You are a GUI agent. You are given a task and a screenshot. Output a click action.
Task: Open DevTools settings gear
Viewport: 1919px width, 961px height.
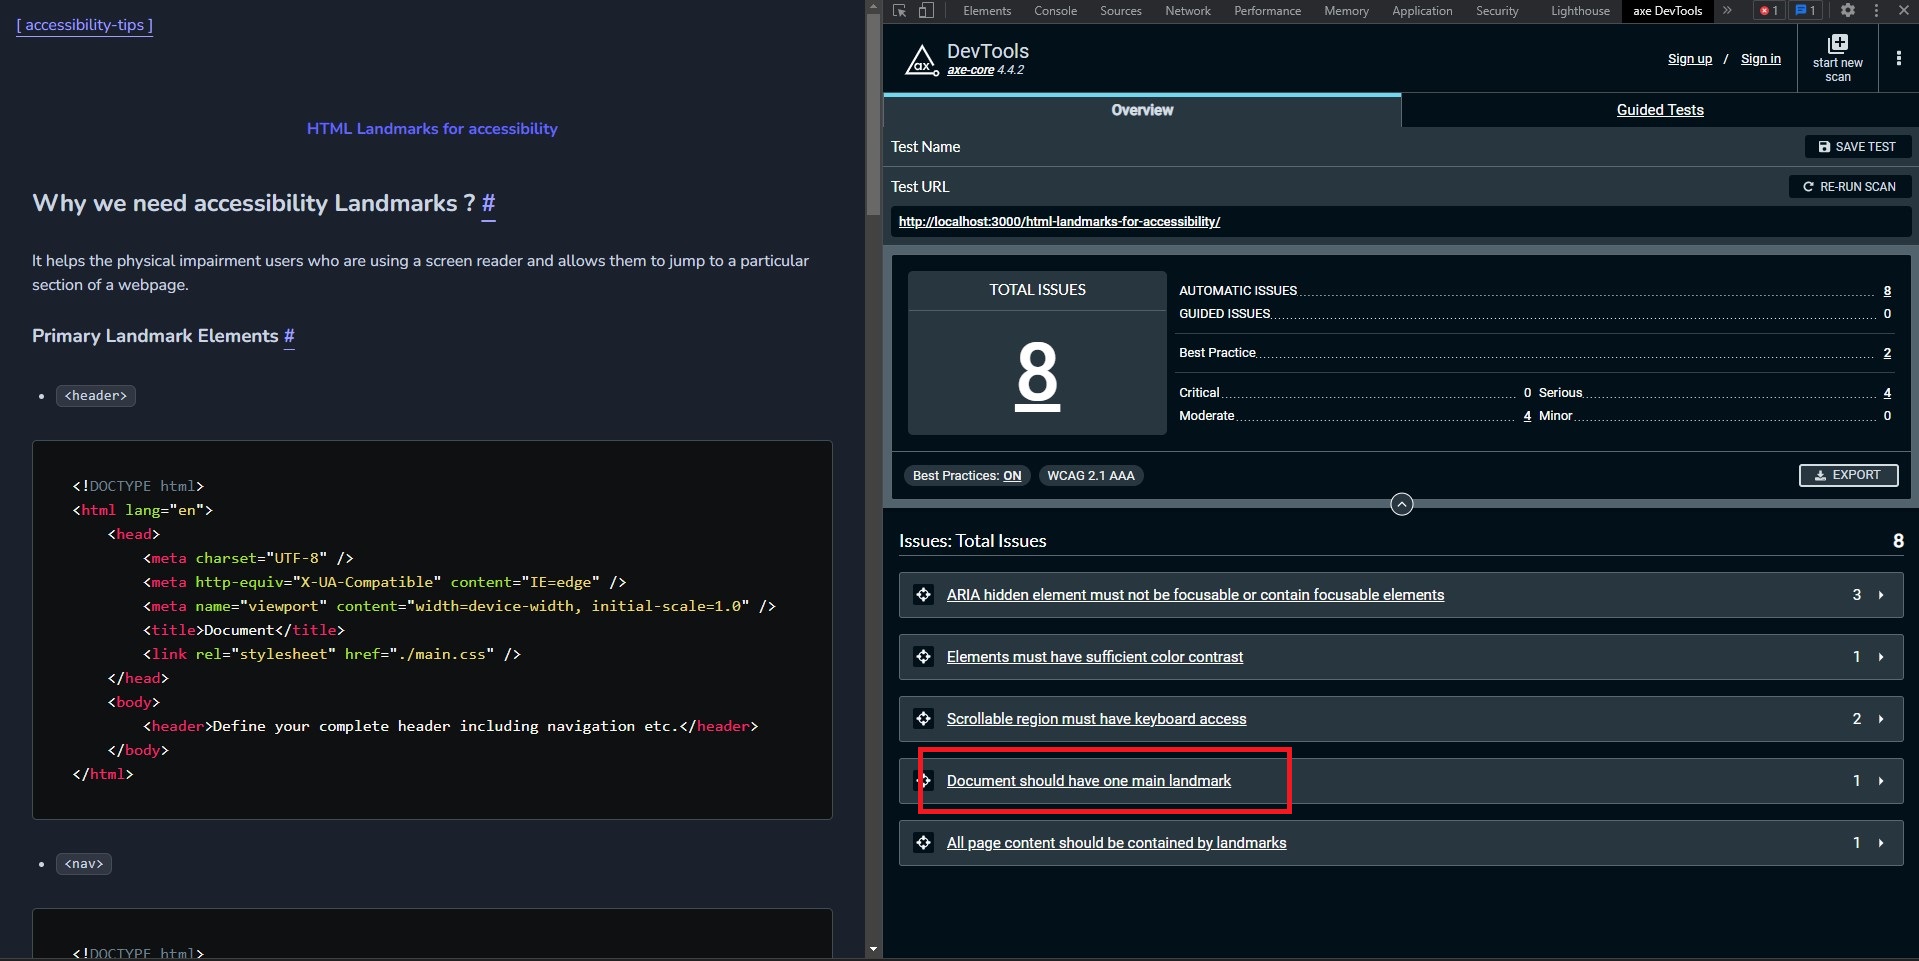[x=1848, y=11]
